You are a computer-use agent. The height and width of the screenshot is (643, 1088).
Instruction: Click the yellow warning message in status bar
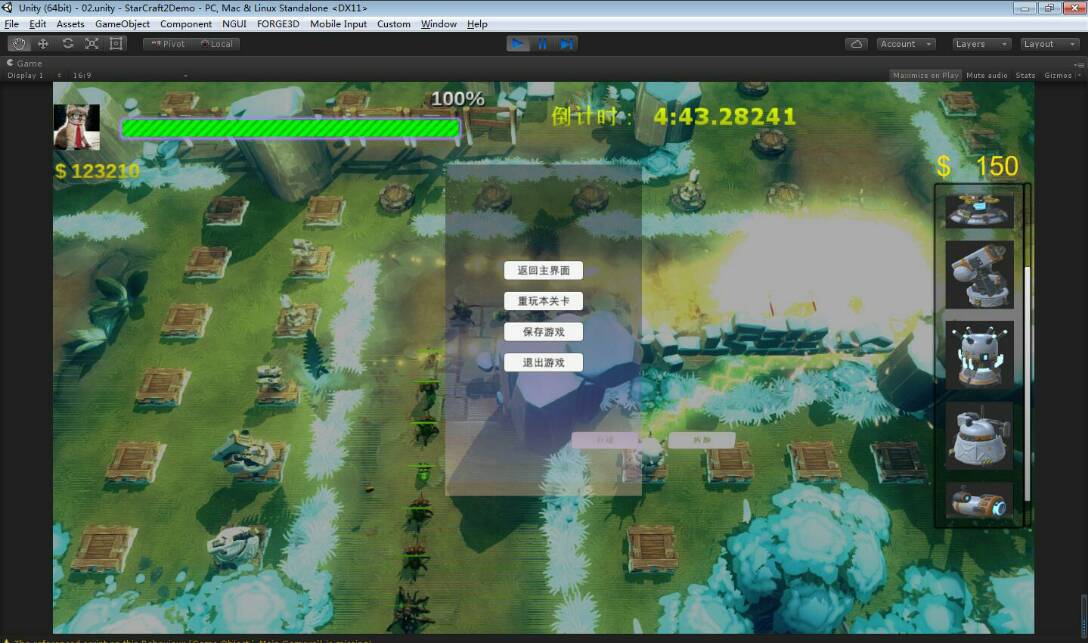187,640
